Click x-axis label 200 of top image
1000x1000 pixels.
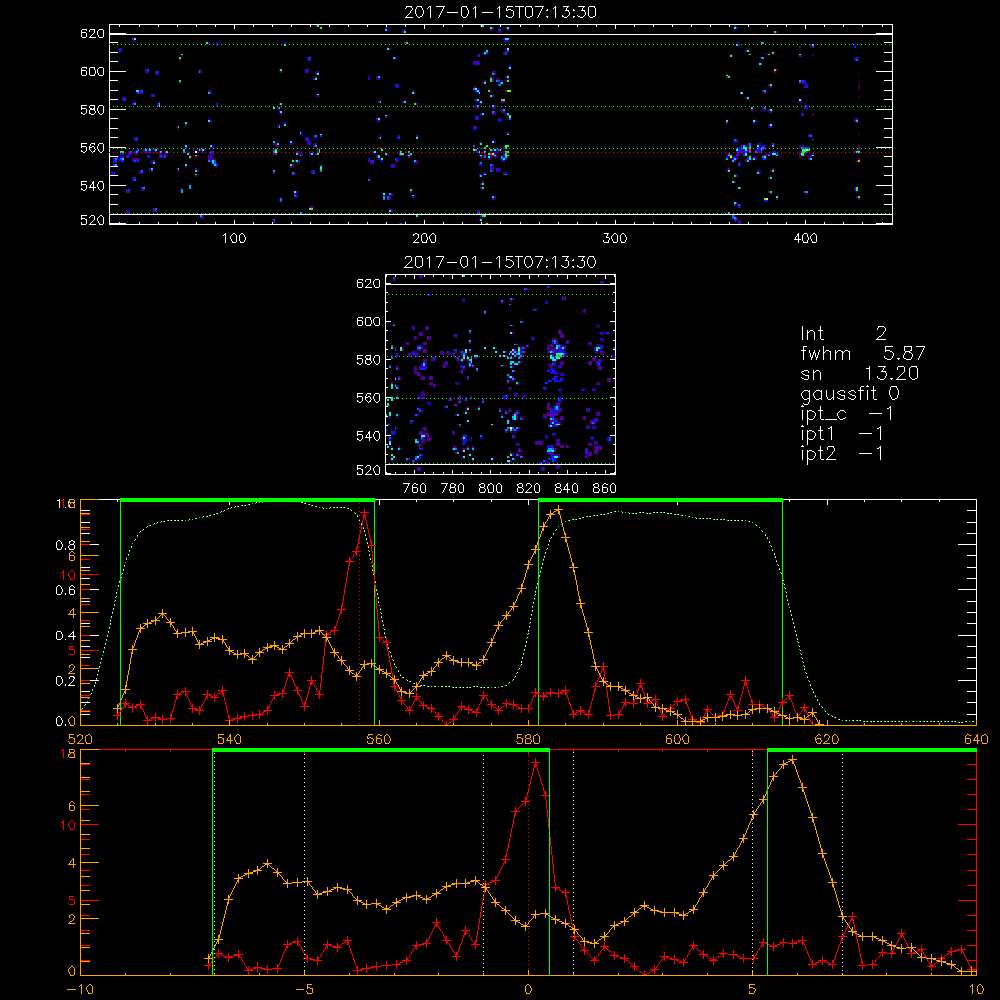pos(424,239)
